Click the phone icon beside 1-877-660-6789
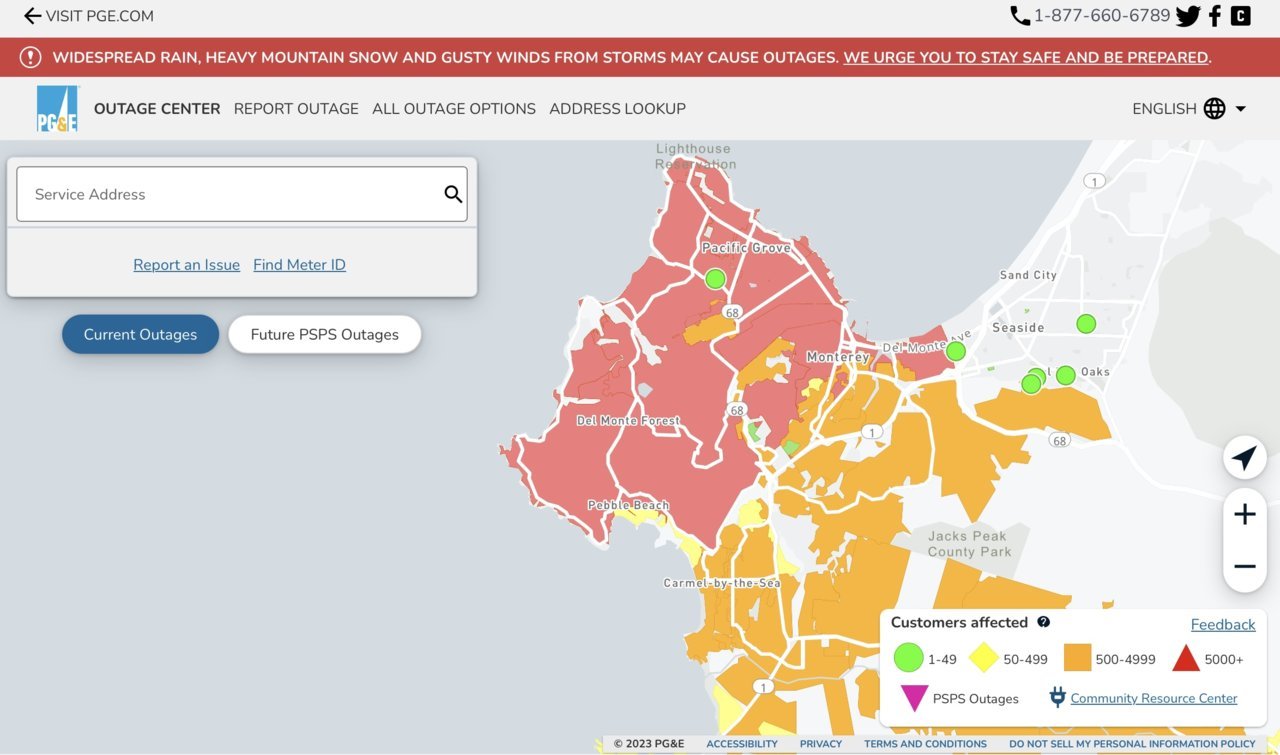The width and height of the screenshot is (1280, 755). (x=1020, y=16)
